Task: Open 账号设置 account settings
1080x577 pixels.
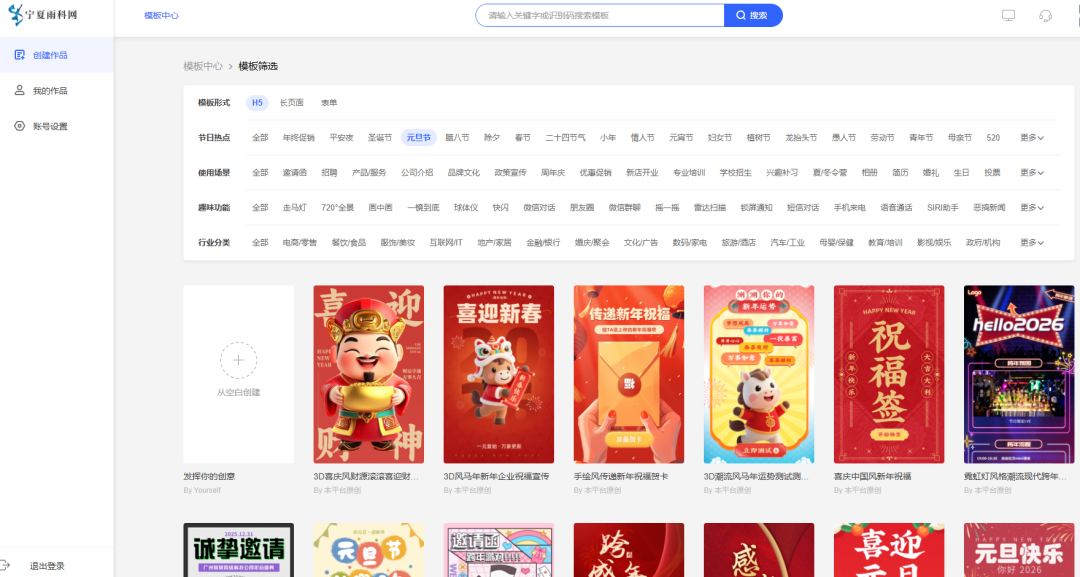Action: (x=57, y=124)
